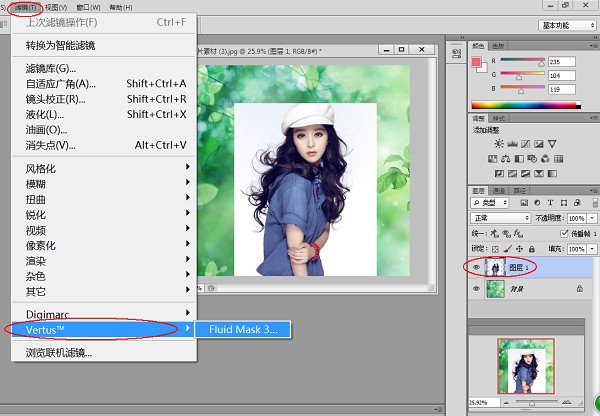
Task: Add a Channel Mixer adjustment layer
Action: [545, 159]
